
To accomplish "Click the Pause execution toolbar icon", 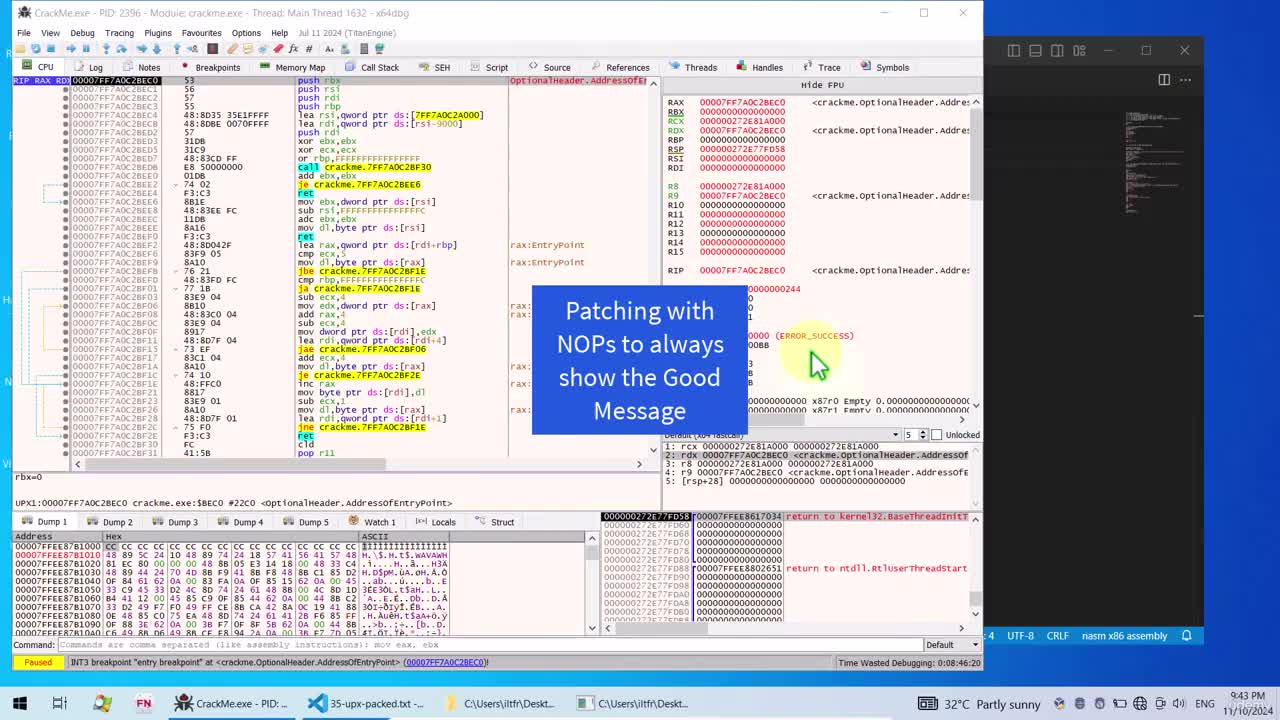I will (86, 48).
